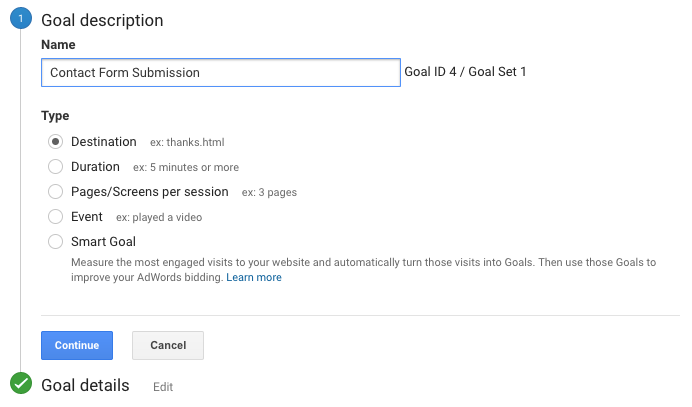Enable the Smart Goal radio option
692x407 pixels.
coord(56,242)
